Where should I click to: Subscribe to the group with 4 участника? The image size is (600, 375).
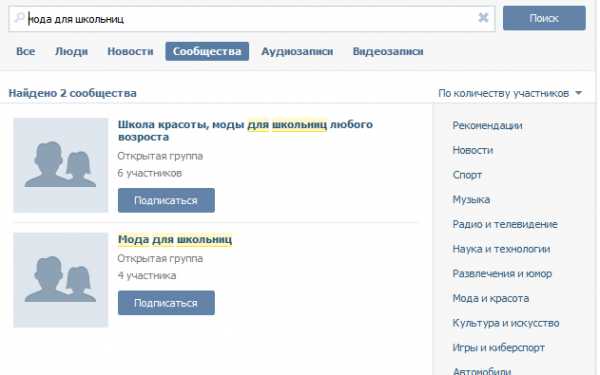166,303
